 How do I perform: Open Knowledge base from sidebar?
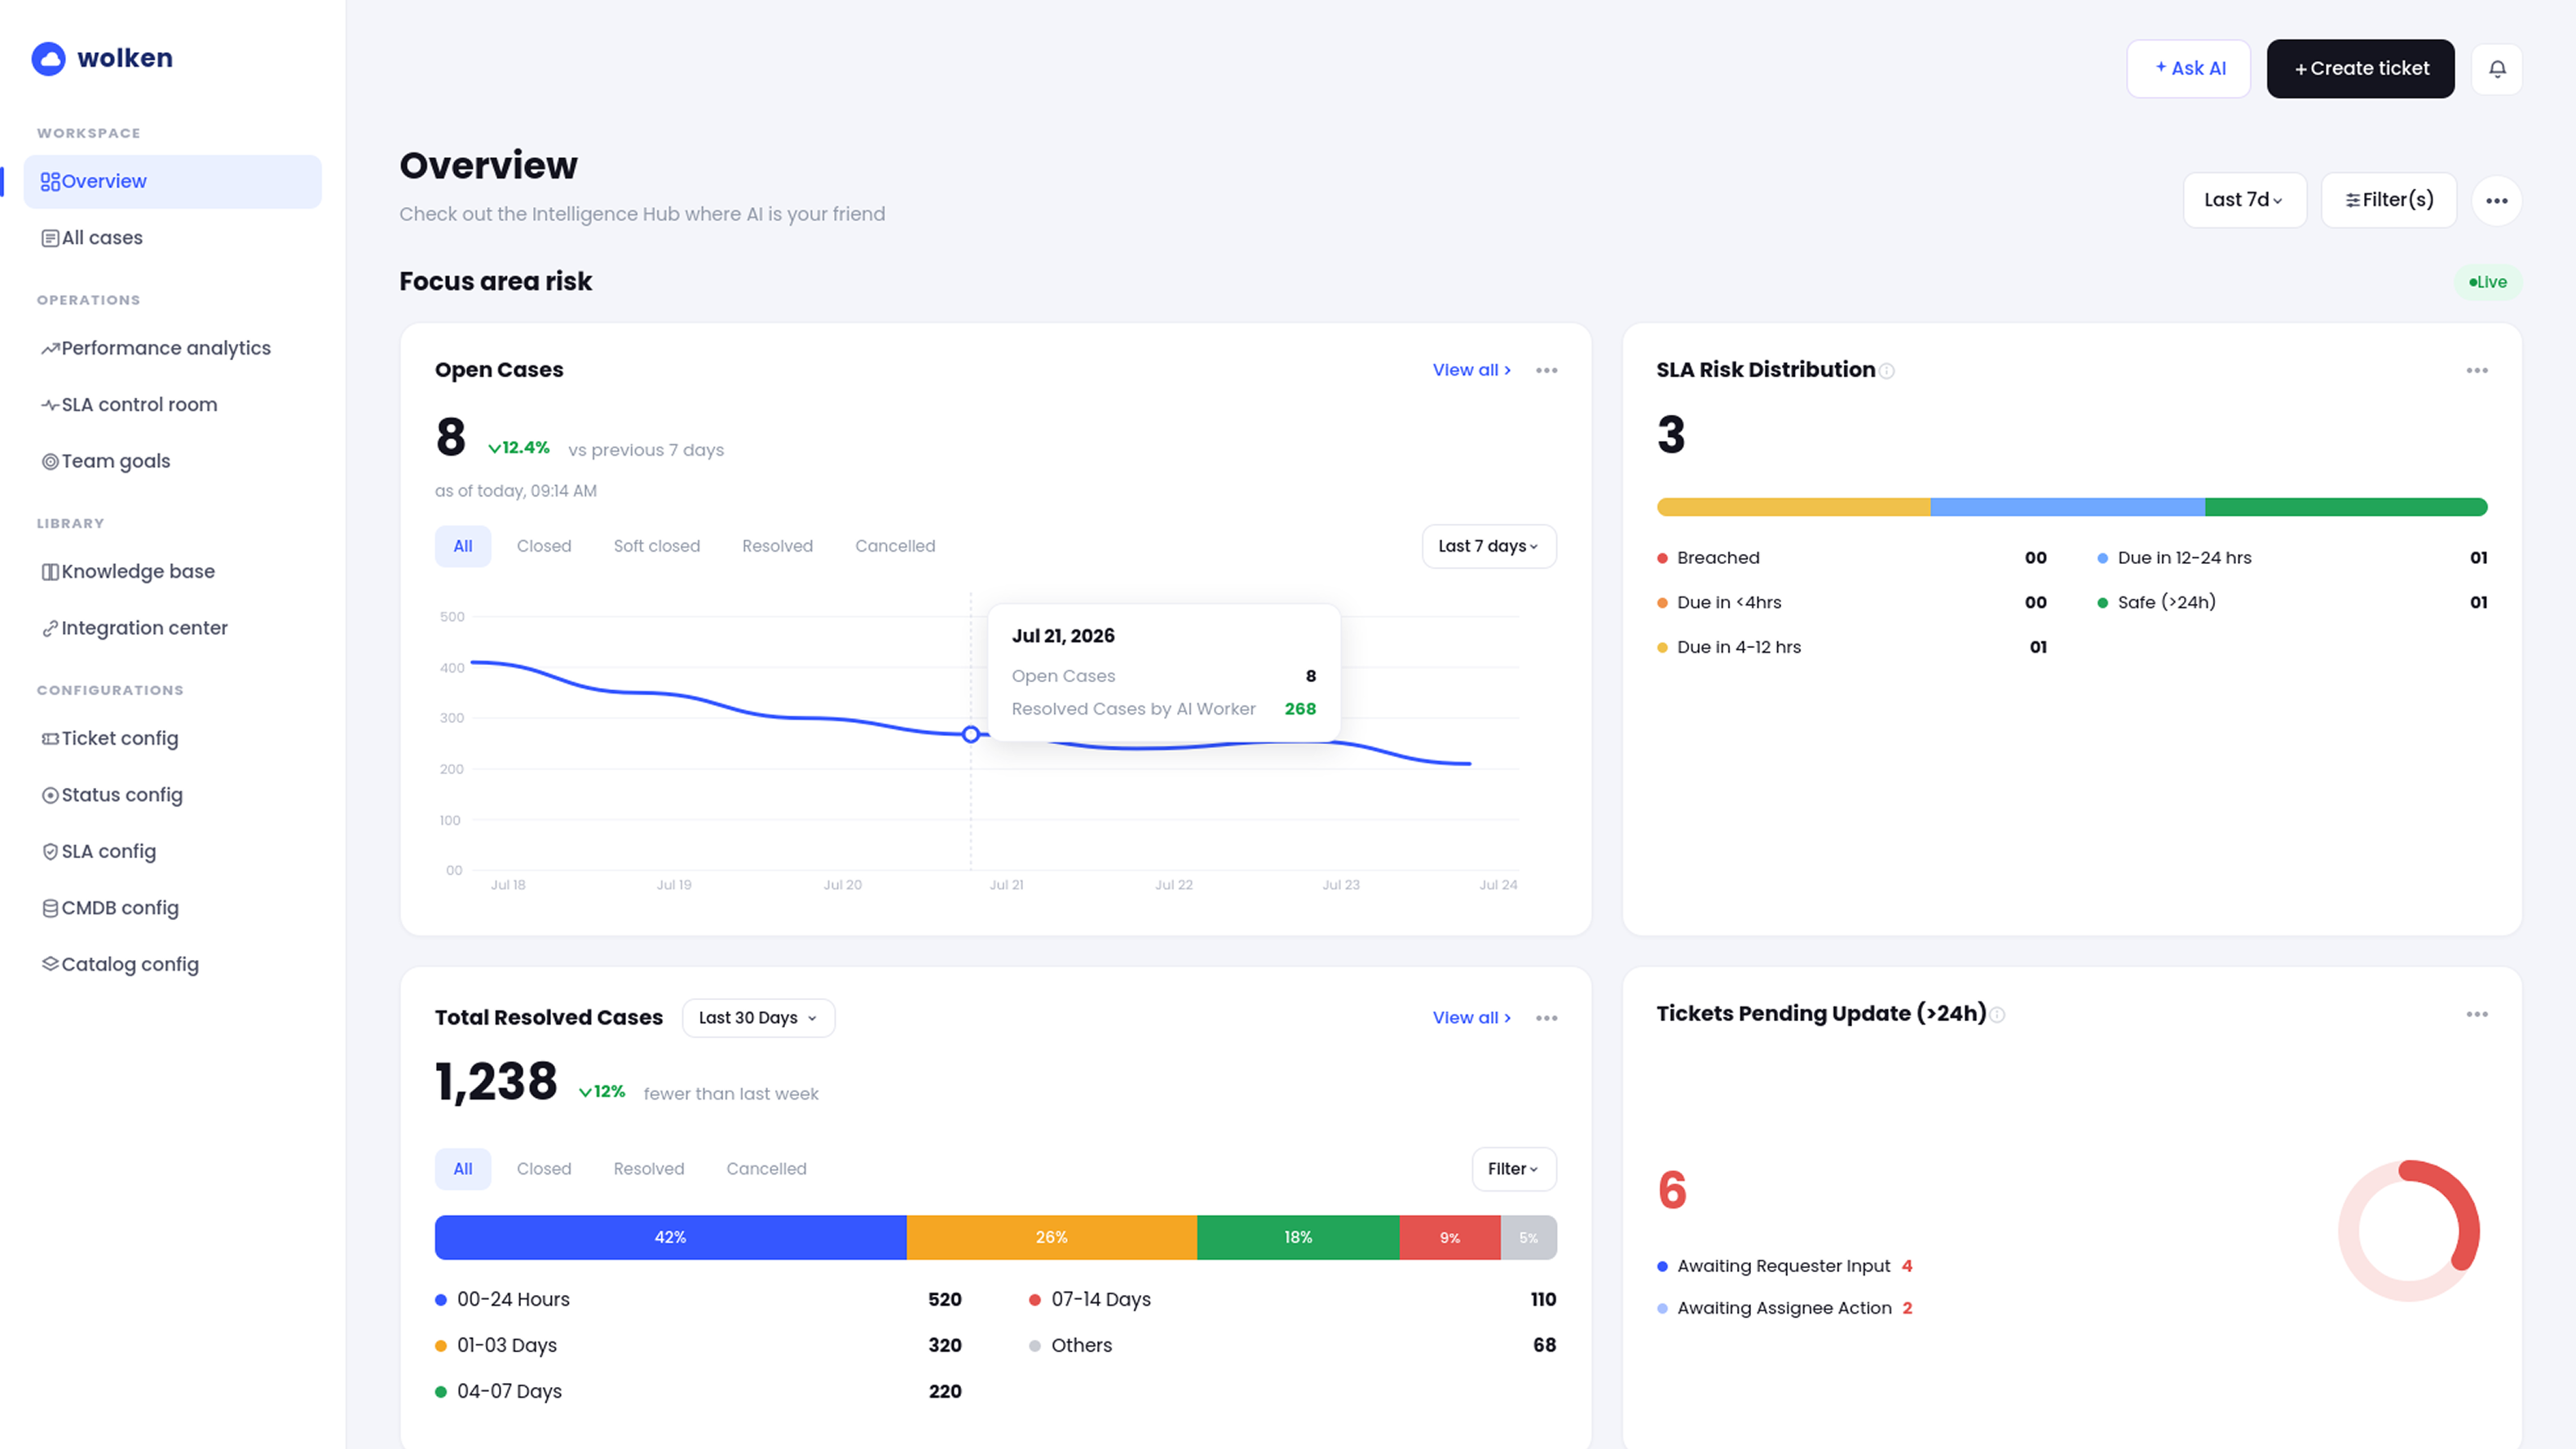click(172, 572)
